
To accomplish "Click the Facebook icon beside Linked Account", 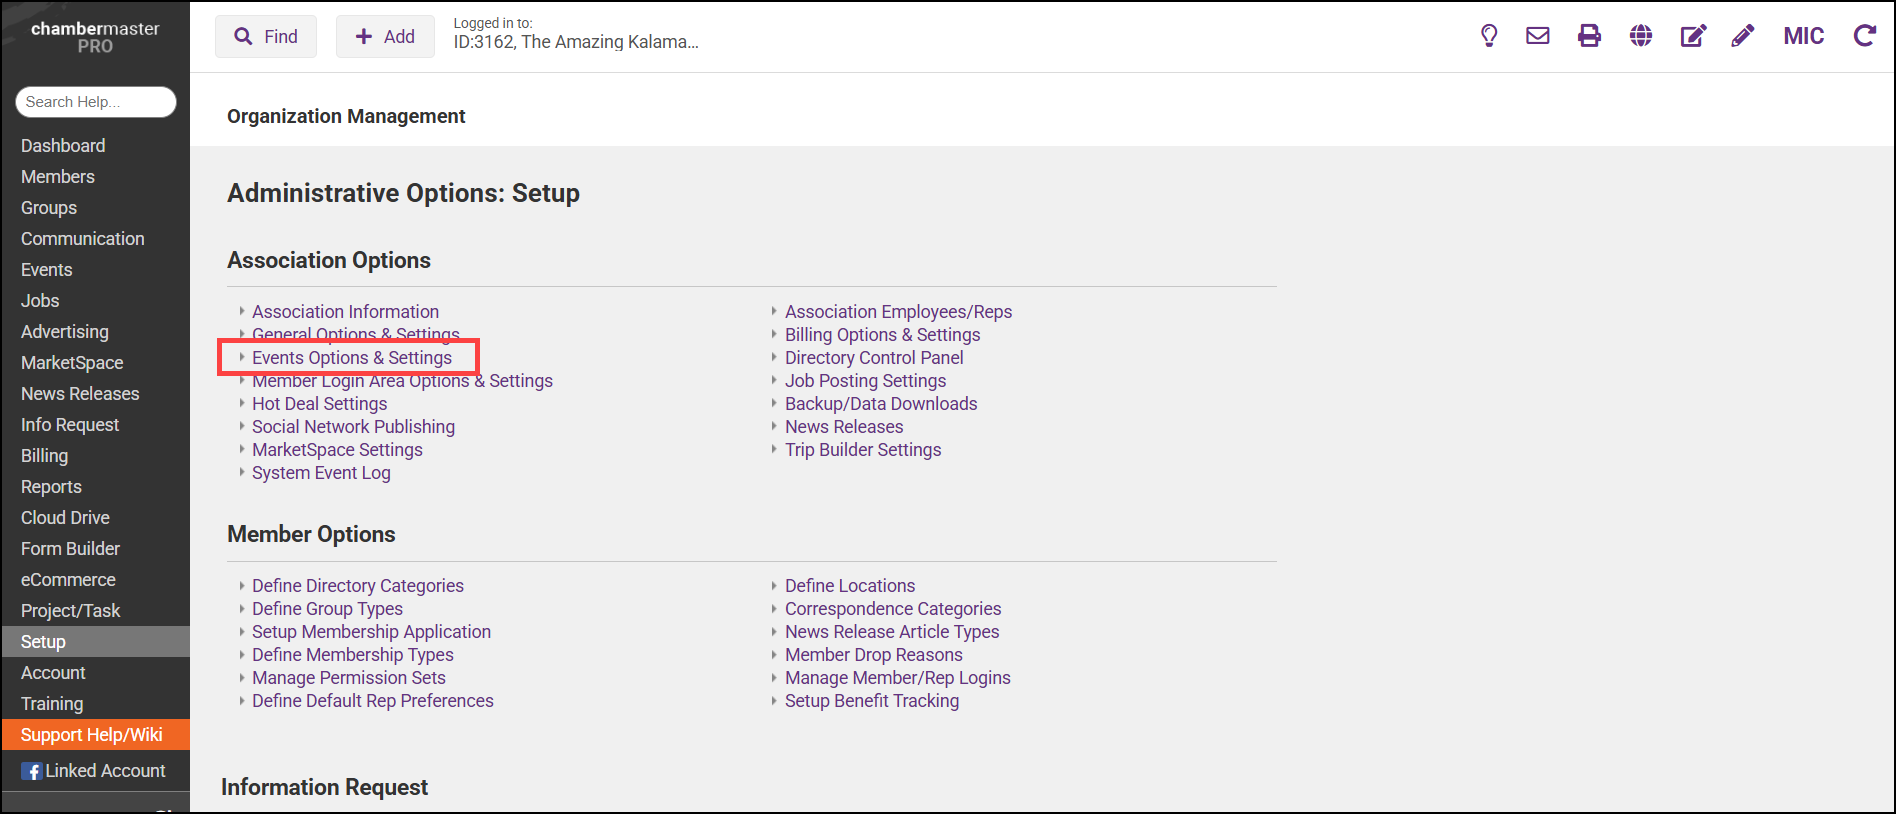I will (x=32, y=771).
